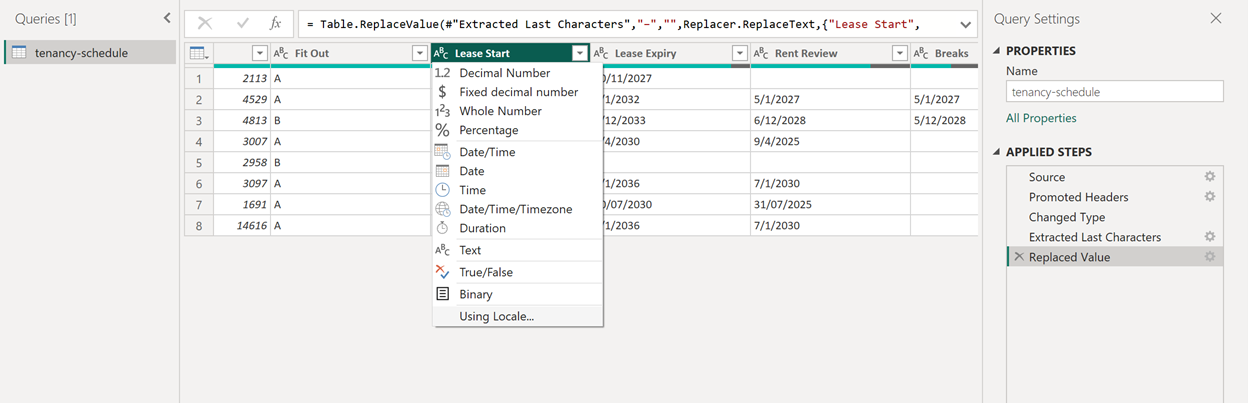Open gear settings for Source step
This screenshot has width=1248, height=403.
click(1209, 177)
